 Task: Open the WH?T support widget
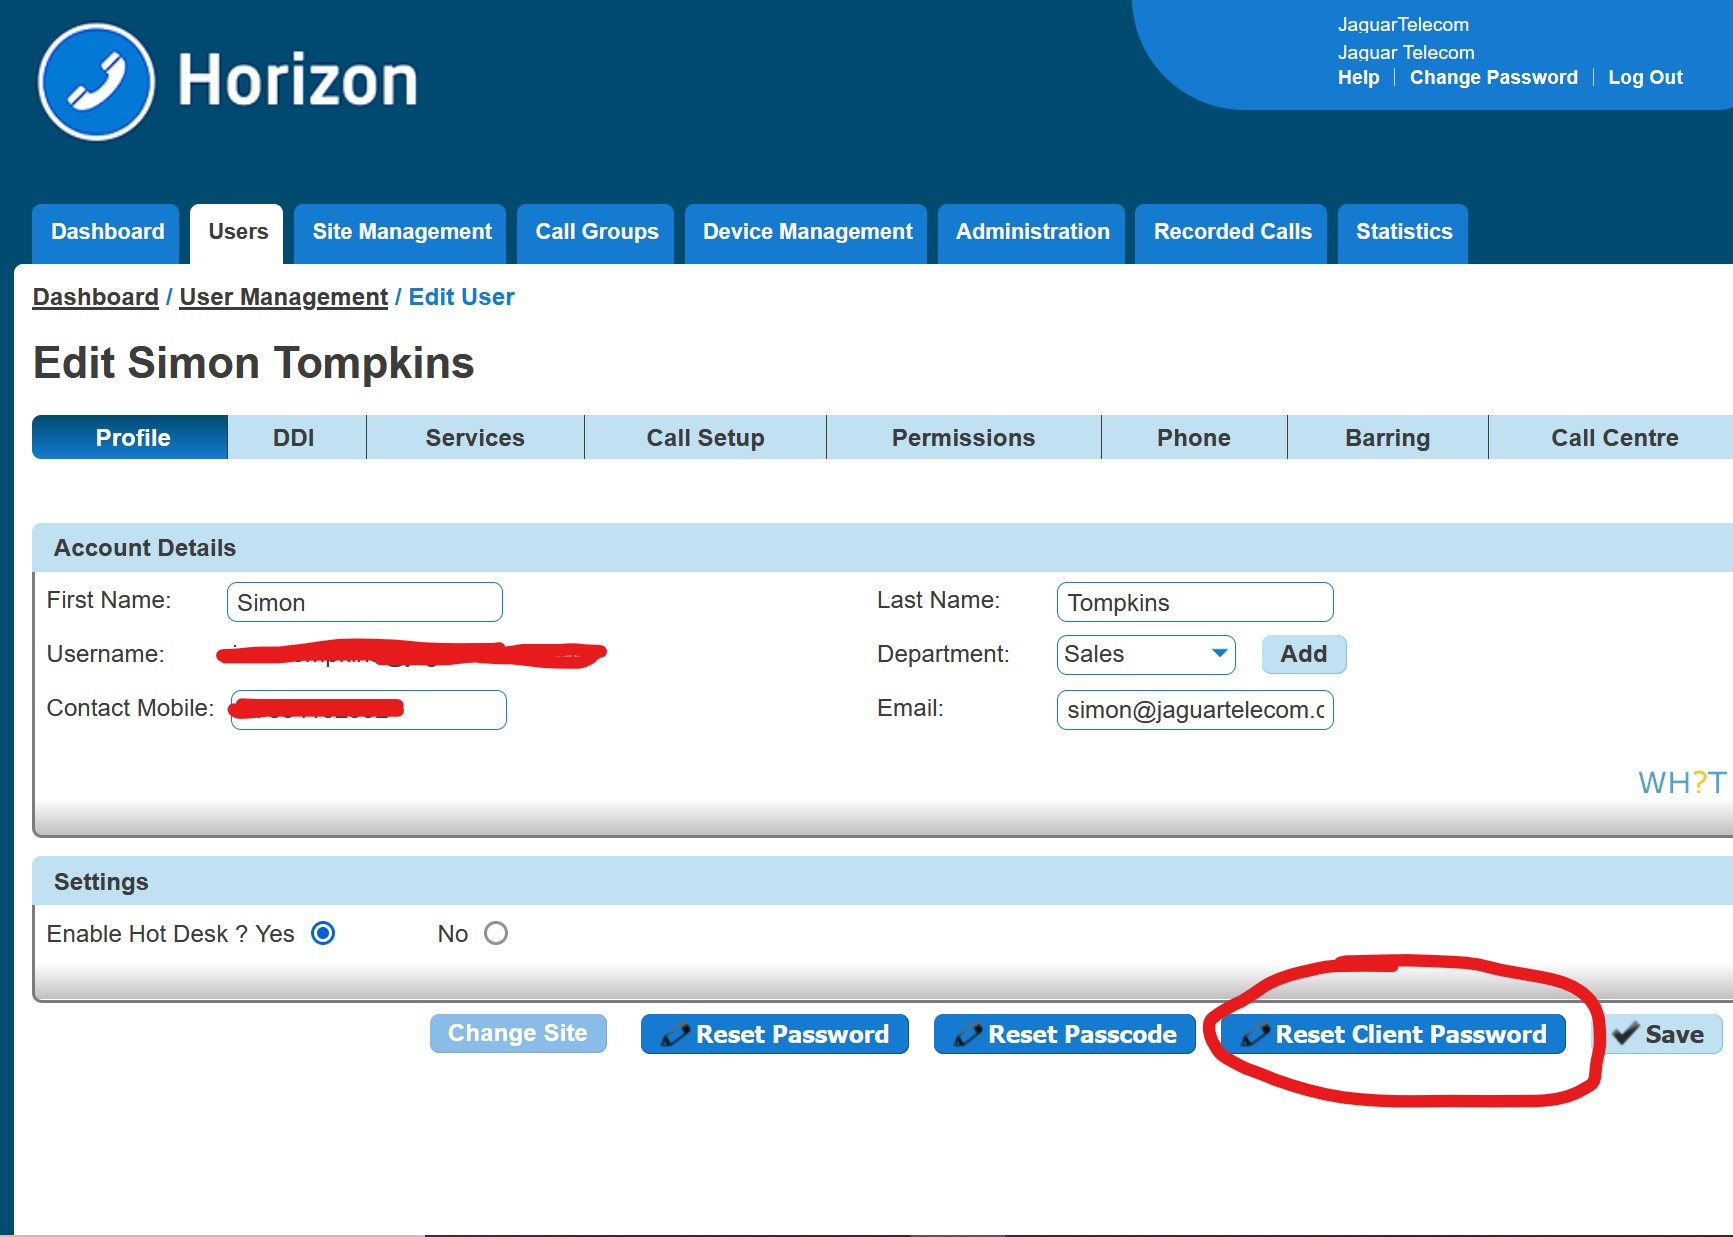[1681, 783]
